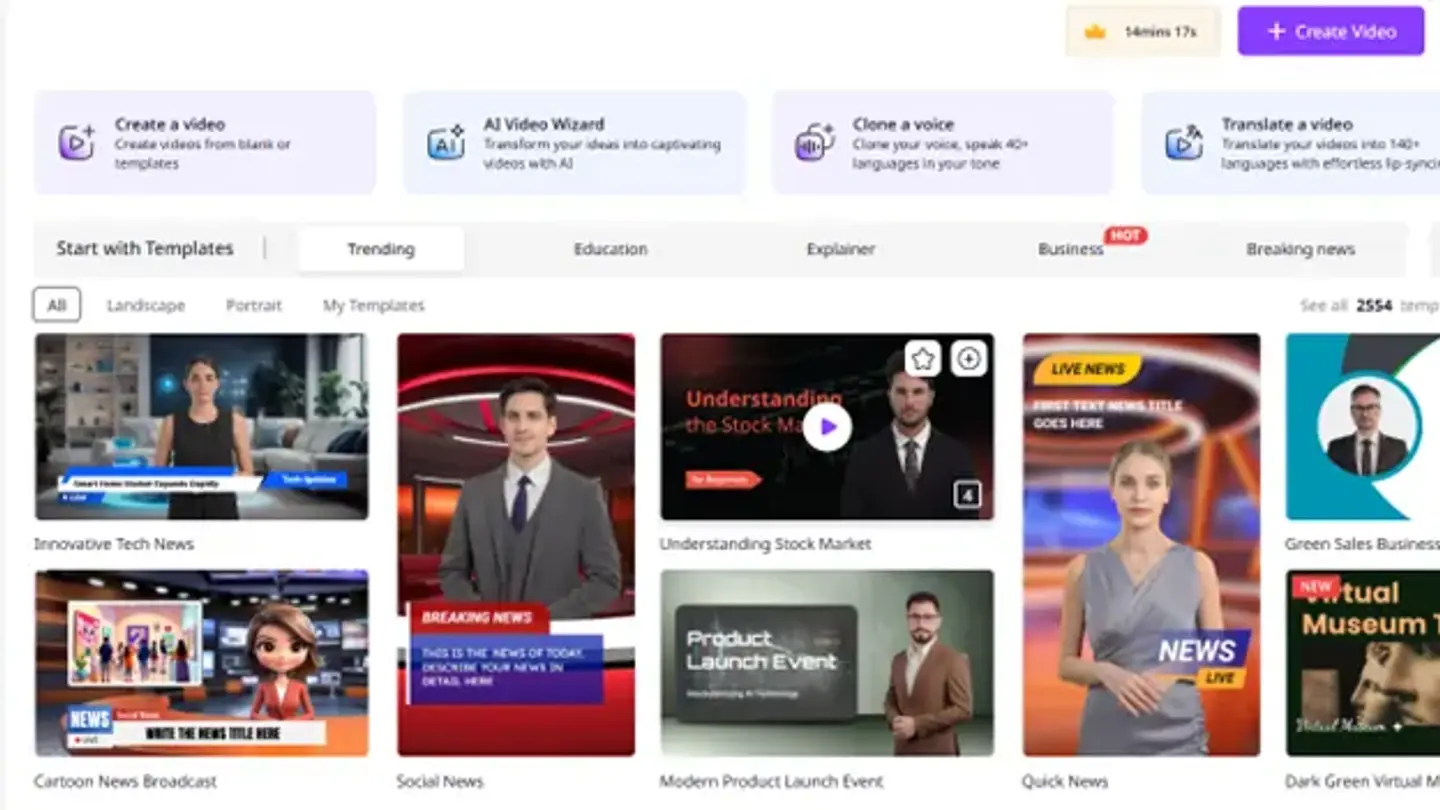Open the Innovative Tech News template thumbnail
This screenshot has width=1440, height=810.
pyautogui.click(x=201, y=427)
